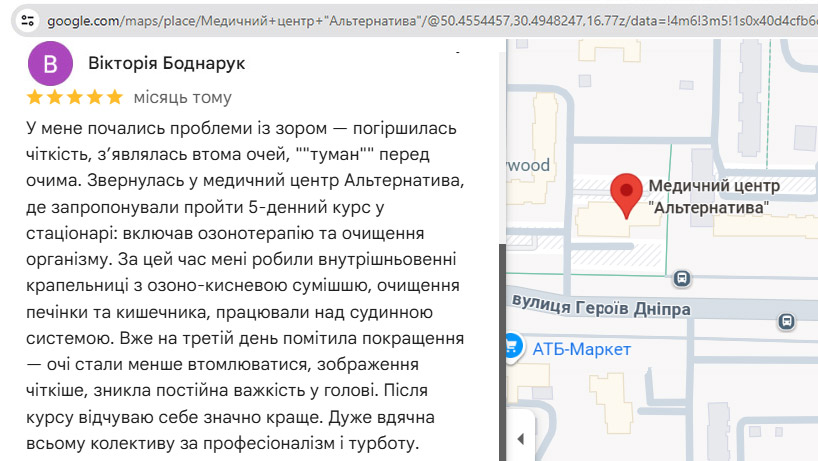818x461 pixels.
Task: Open the АТБ-Маркет place label
Action: coord(581,349)
